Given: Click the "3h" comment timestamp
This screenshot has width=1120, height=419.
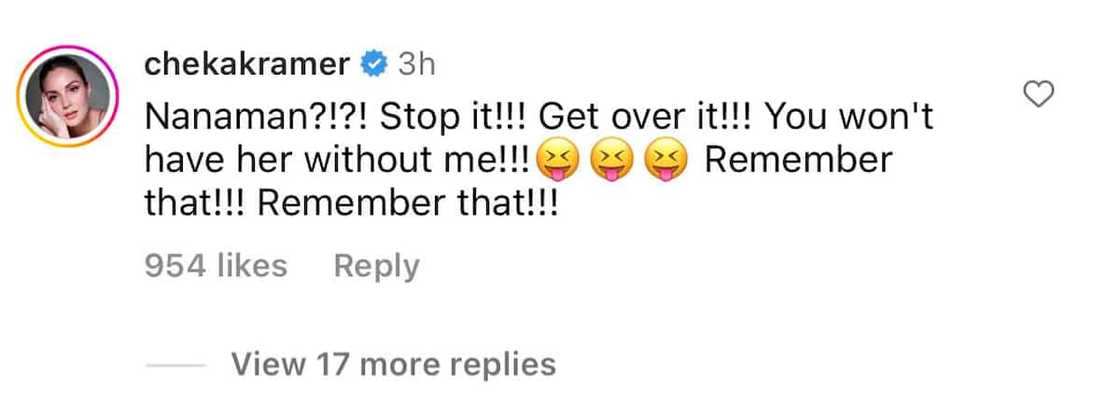Looking at the screenshot, I should click(x=413, y=65).
